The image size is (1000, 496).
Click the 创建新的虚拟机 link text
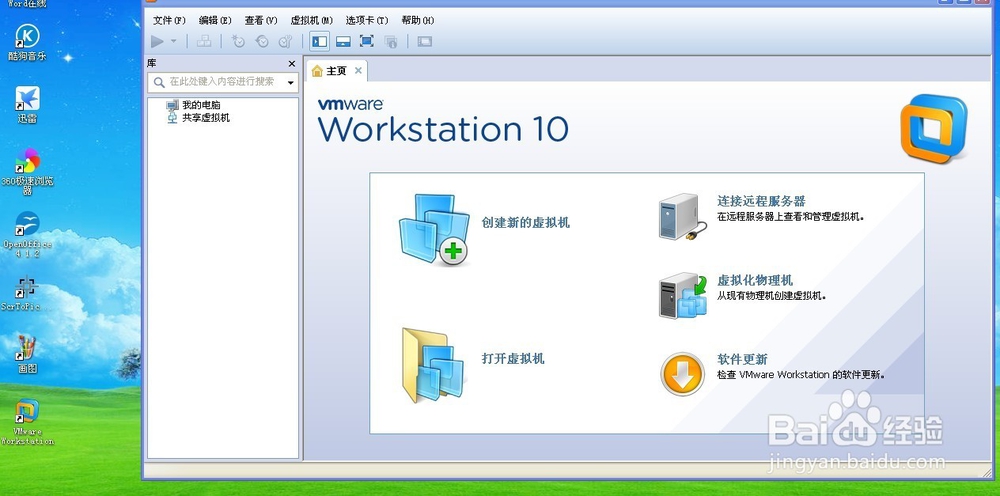[x=526, y=222]
